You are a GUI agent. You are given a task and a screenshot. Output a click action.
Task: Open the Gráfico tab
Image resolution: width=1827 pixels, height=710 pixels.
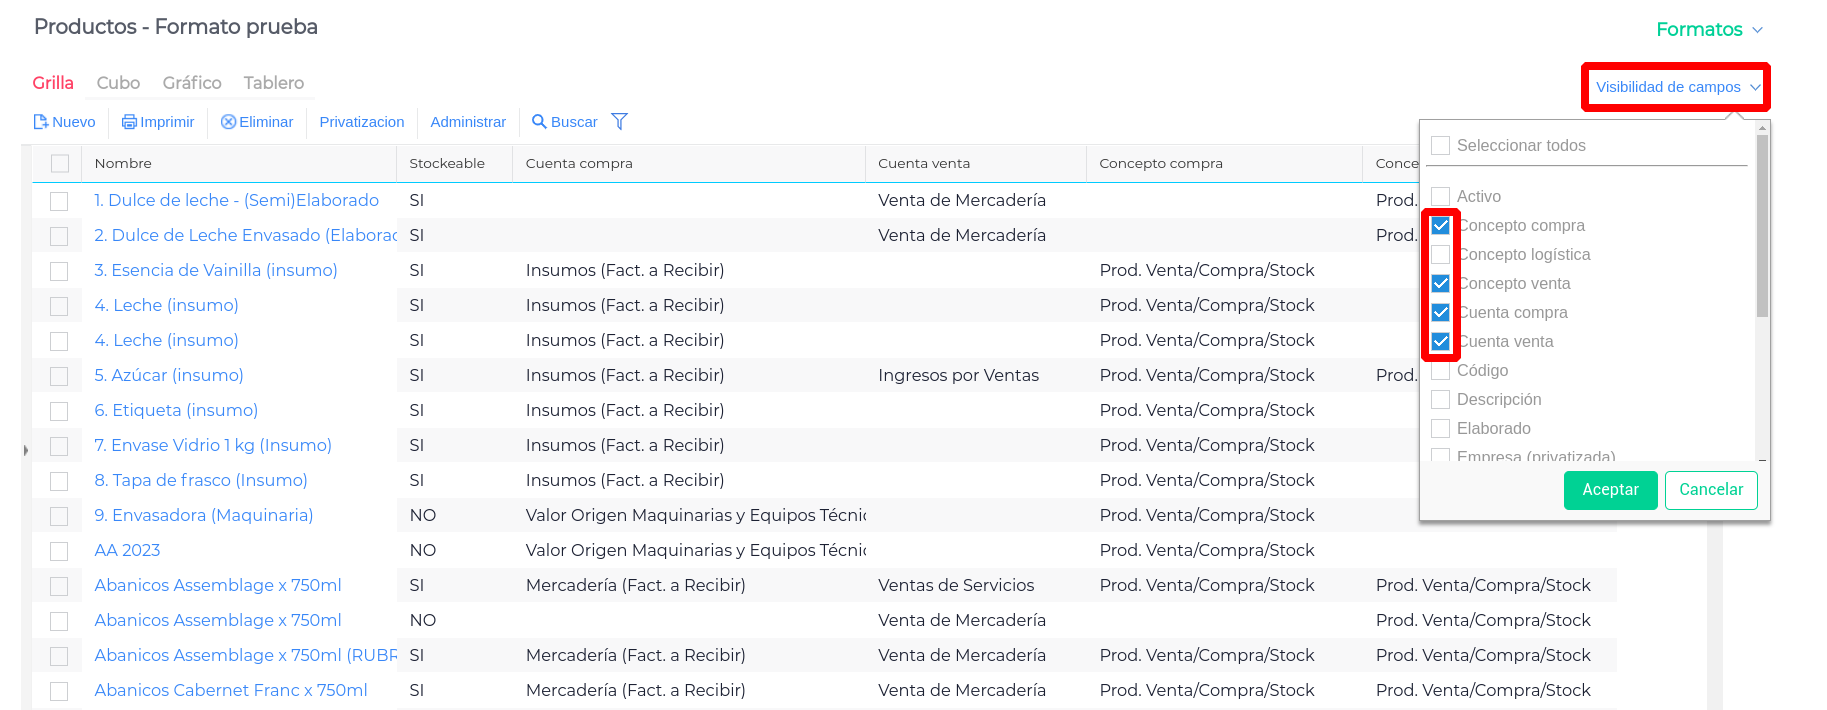pos(192,83)
